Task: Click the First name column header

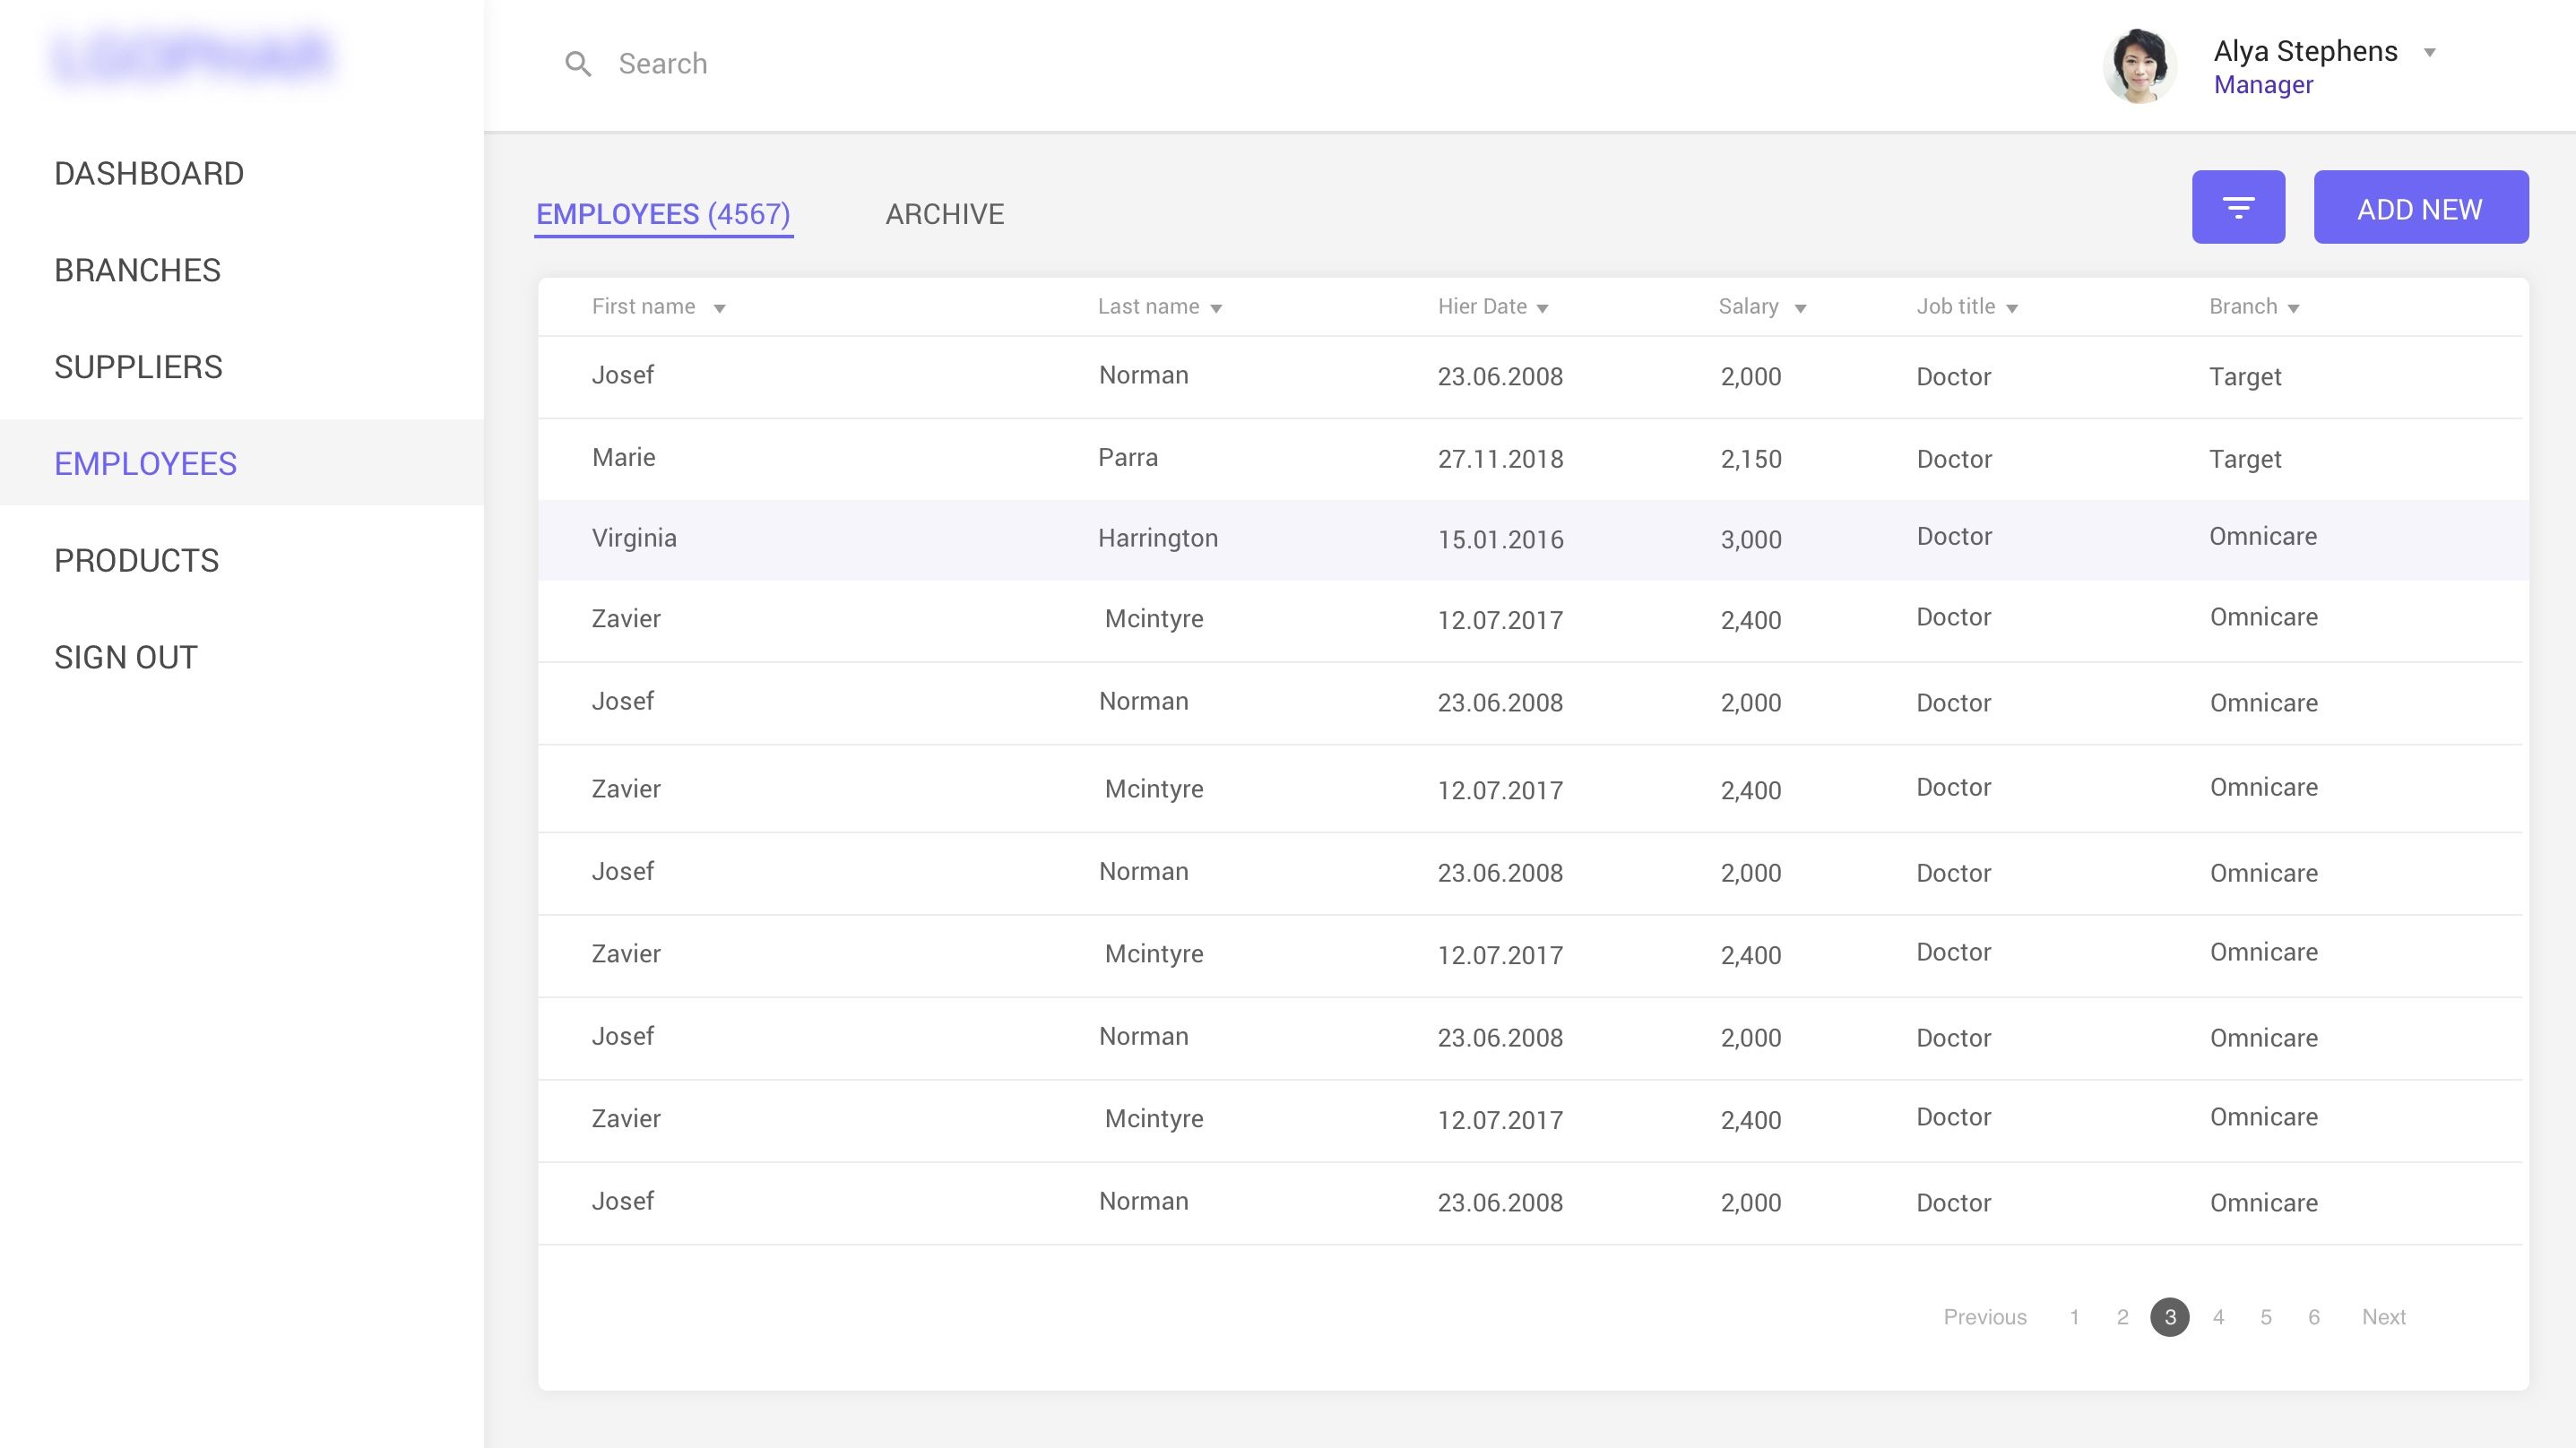Action: click(643, 307)
